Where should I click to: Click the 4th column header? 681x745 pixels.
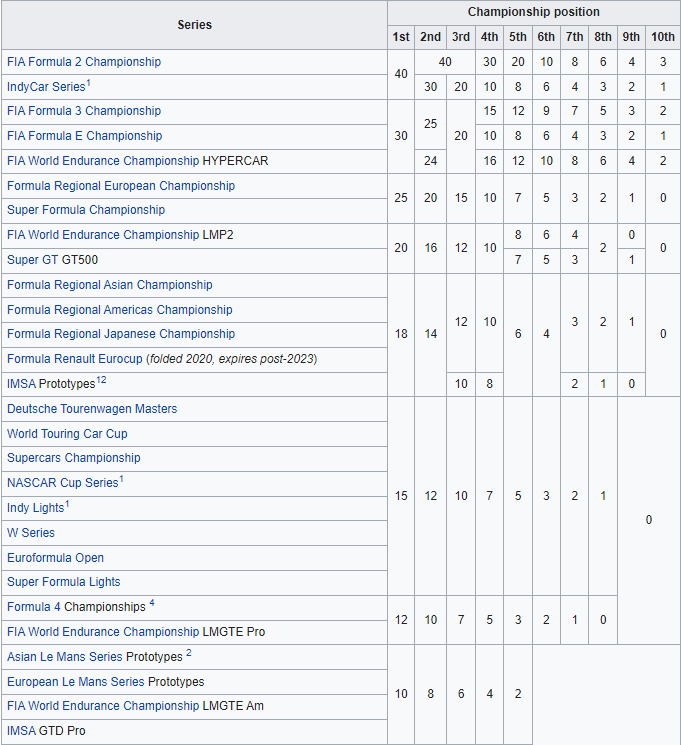[x=489, y=37]
